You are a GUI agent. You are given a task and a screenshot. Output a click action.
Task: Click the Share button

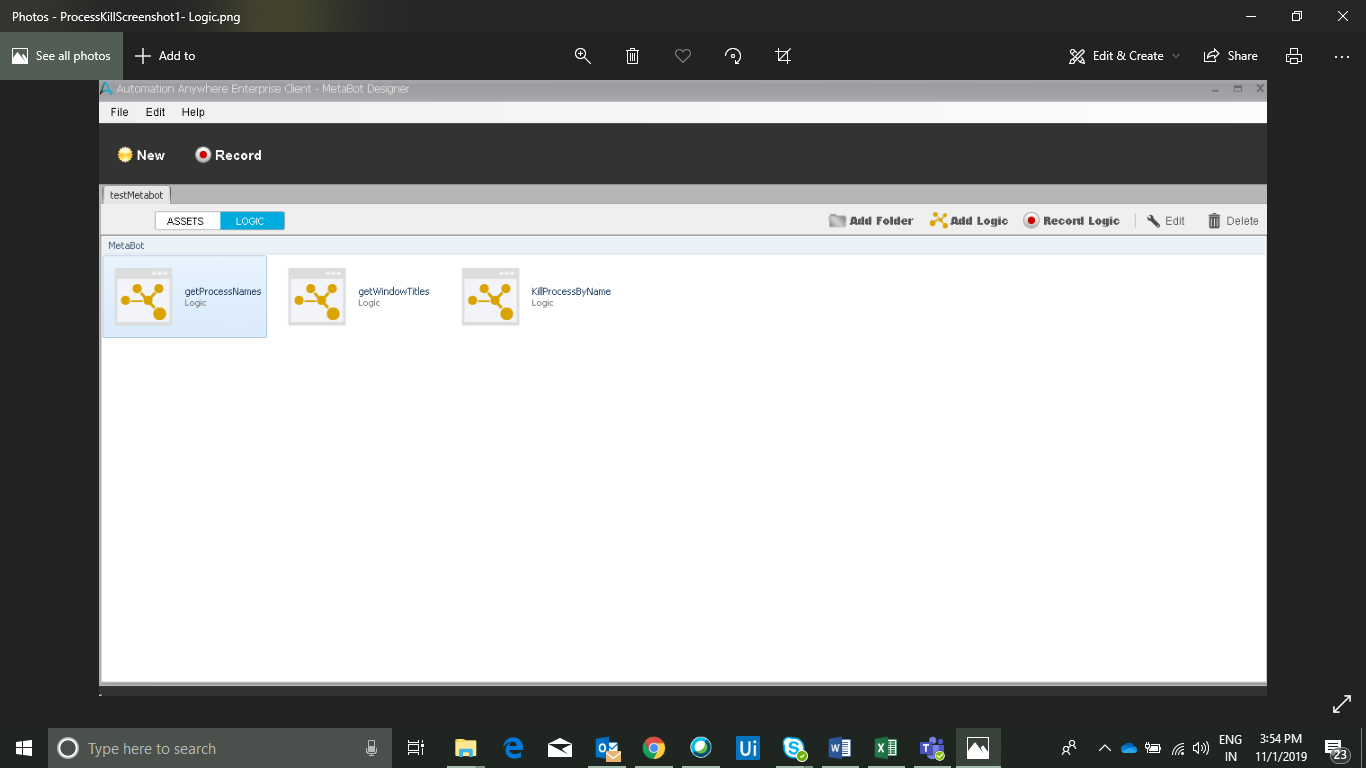click(x=1230, y=56)
